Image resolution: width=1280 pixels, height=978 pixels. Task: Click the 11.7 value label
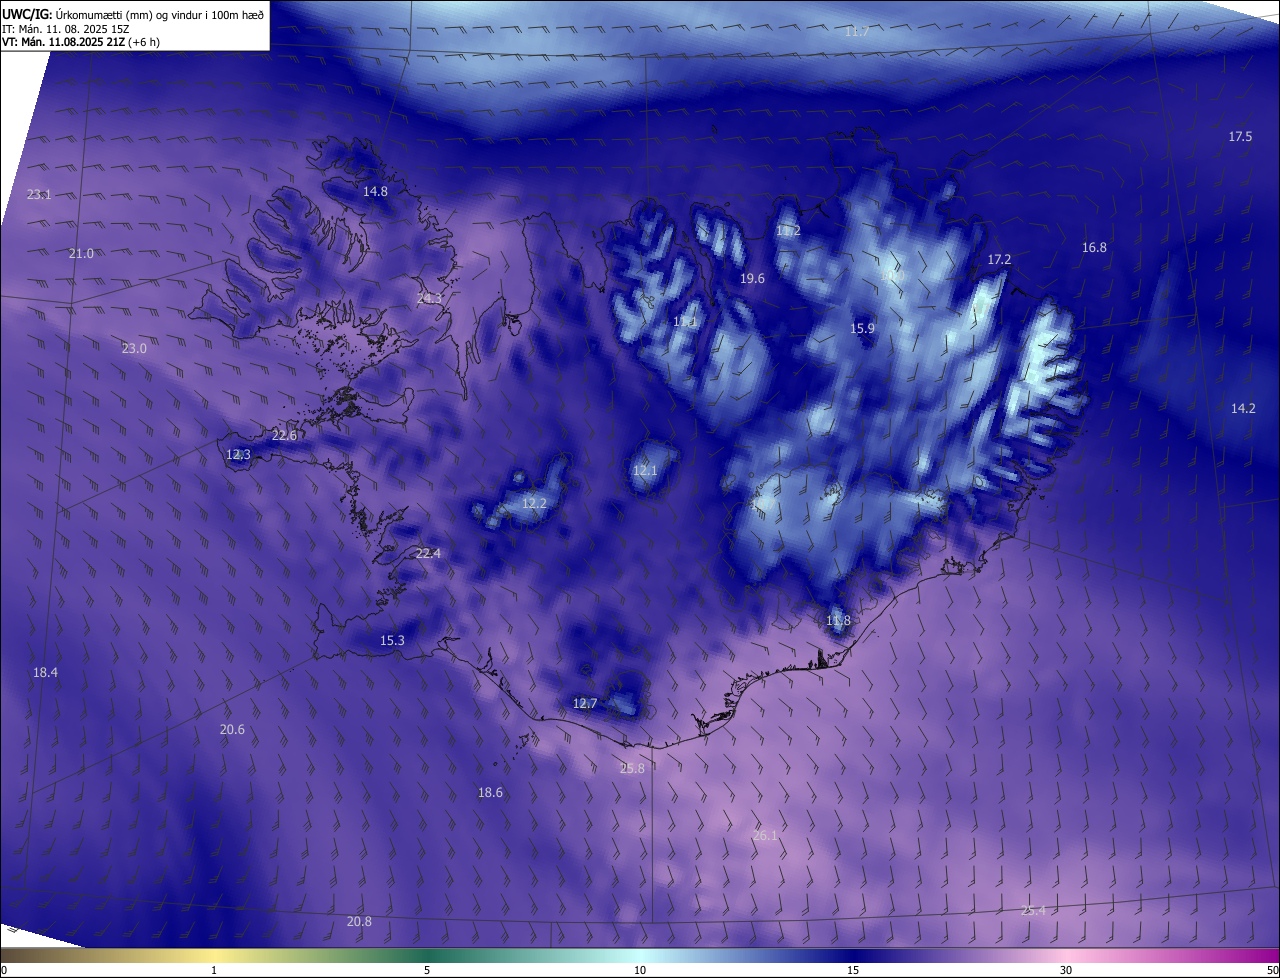tap(857, 32)
